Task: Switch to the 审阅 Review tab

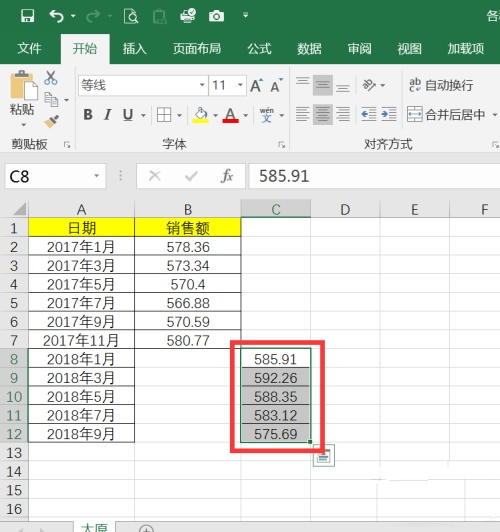Action: point(360,49)
